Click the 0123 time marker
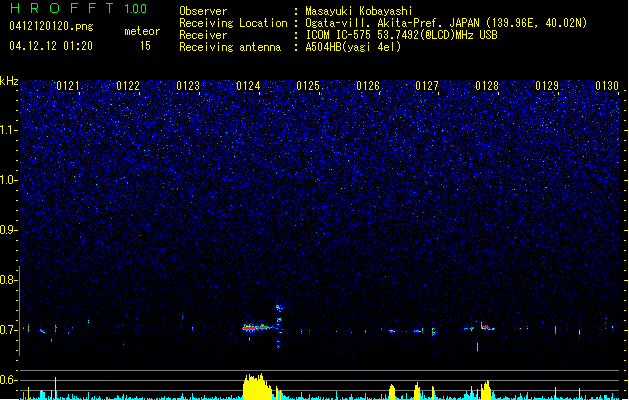629x400 pixels. point(188,86)
